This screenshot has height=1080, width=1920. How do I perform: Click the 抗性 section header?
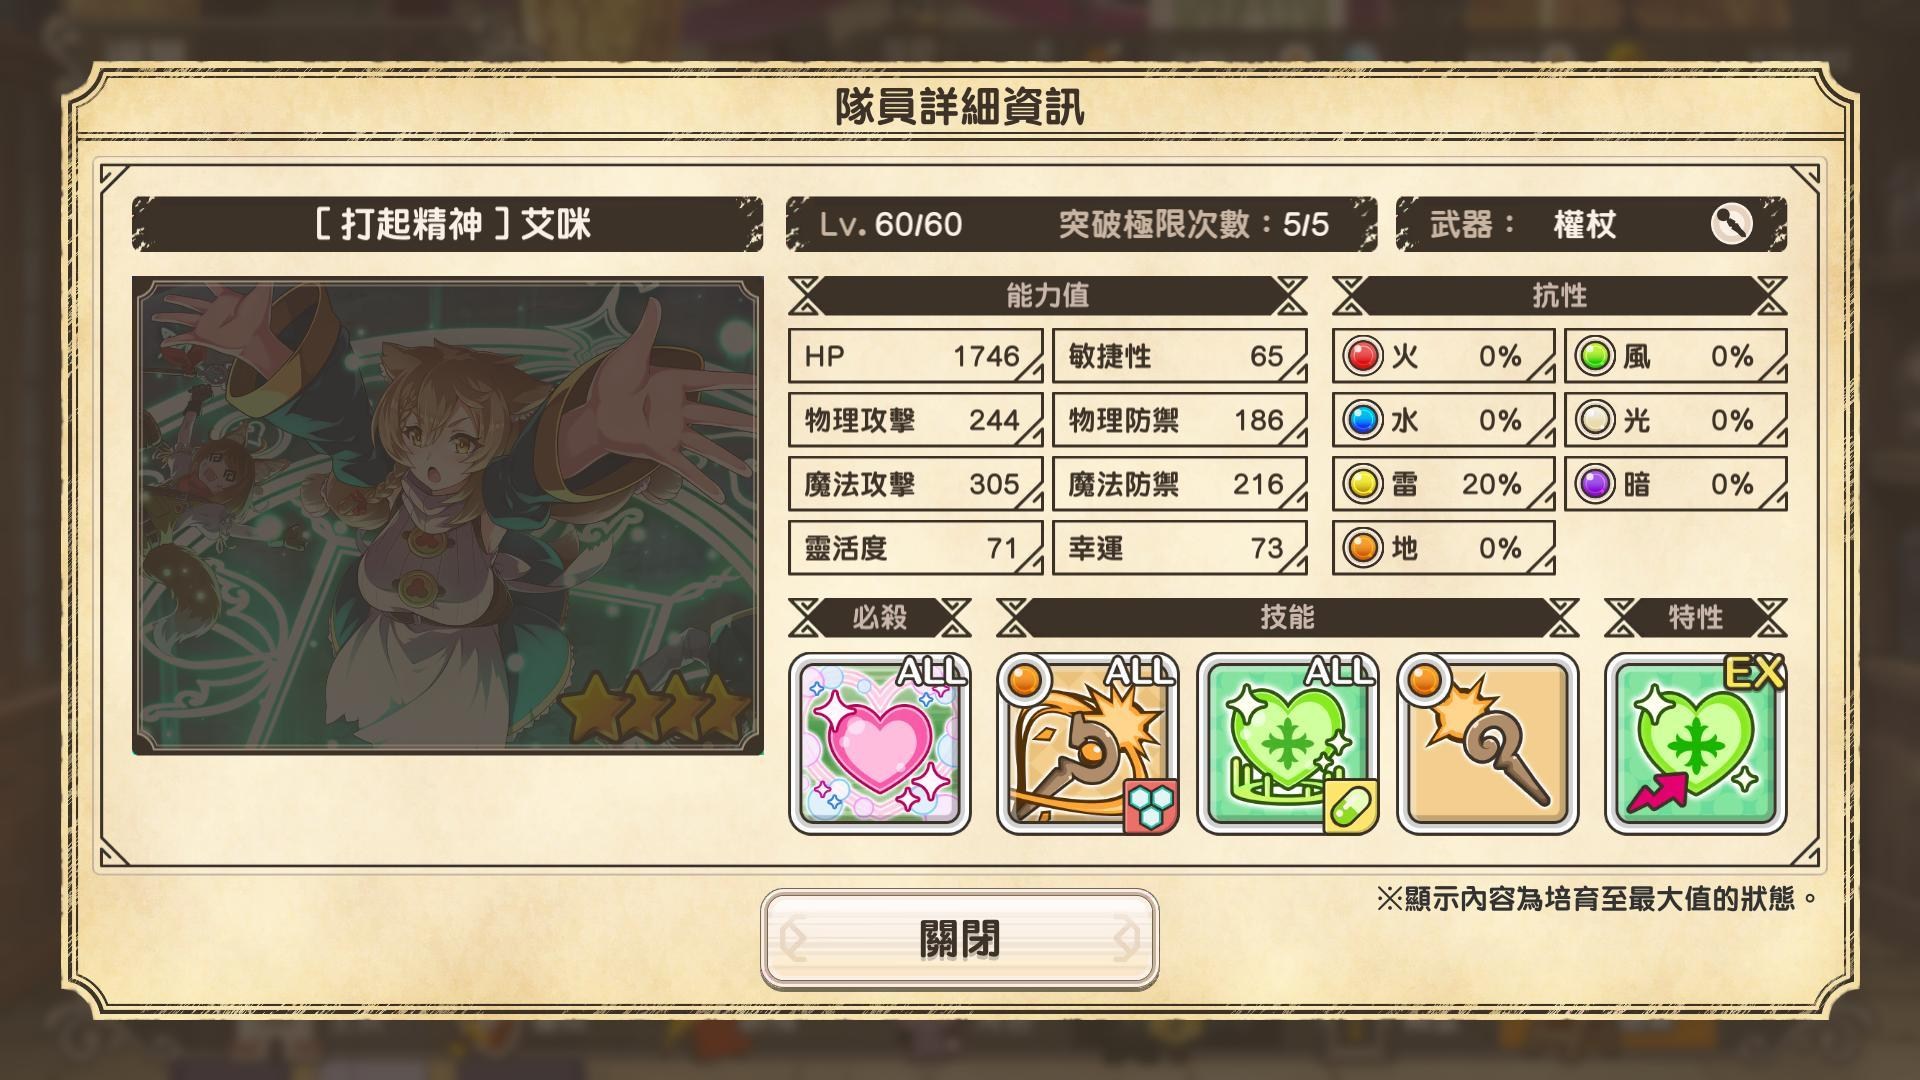pyautogui.click(x=1559, y=296)
